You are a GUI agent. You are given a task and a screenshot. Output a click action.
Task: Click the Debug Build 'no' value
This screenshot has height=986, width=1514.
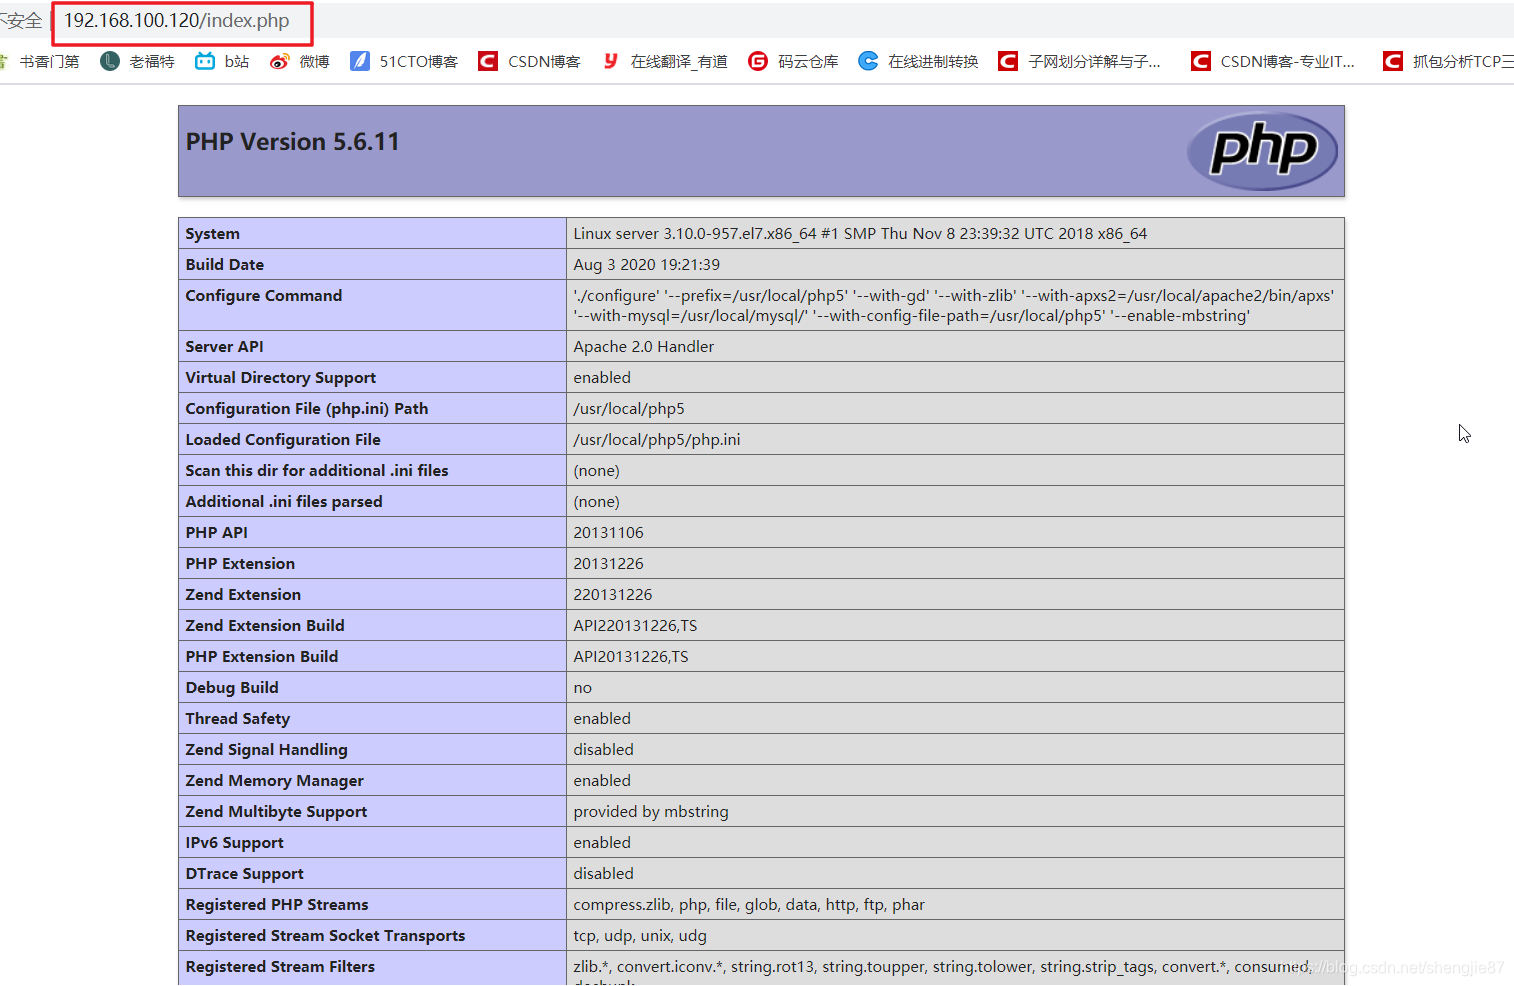[583, 688]
